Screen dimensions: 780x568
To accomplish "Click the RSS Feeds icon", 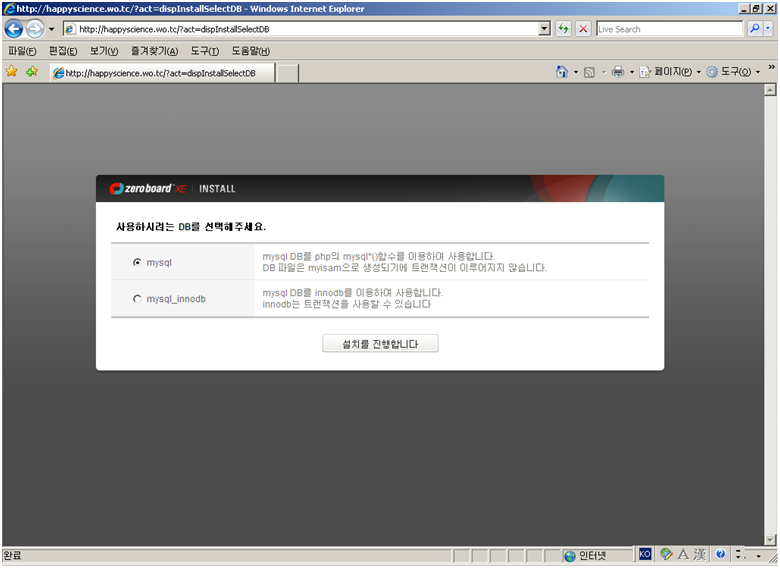I will click(589, 73).
